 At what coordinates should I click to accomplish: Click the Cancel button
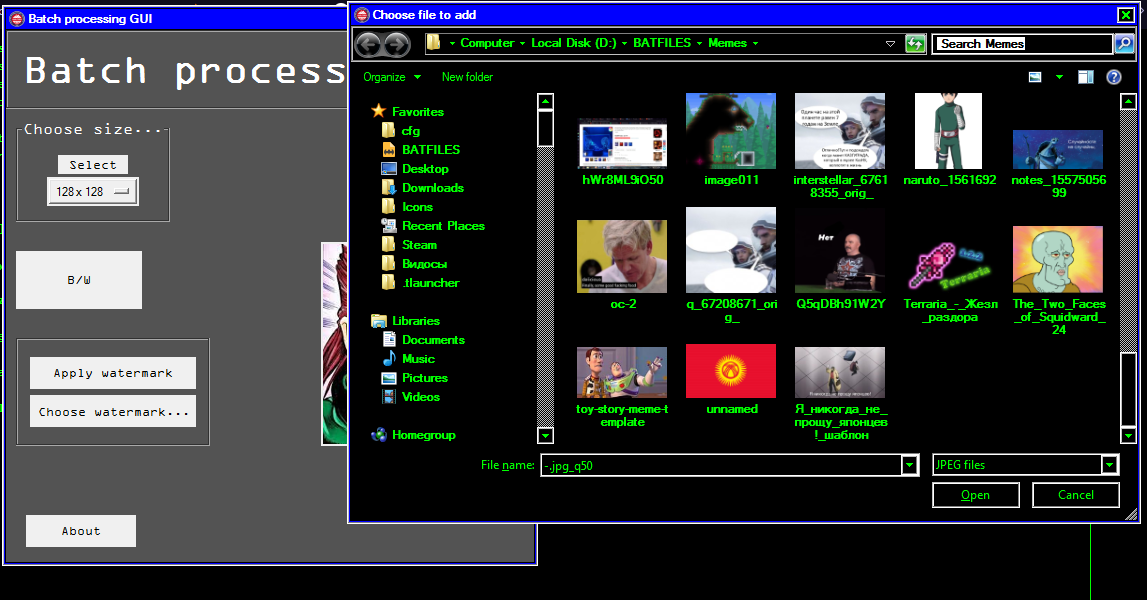[1076, 495]
